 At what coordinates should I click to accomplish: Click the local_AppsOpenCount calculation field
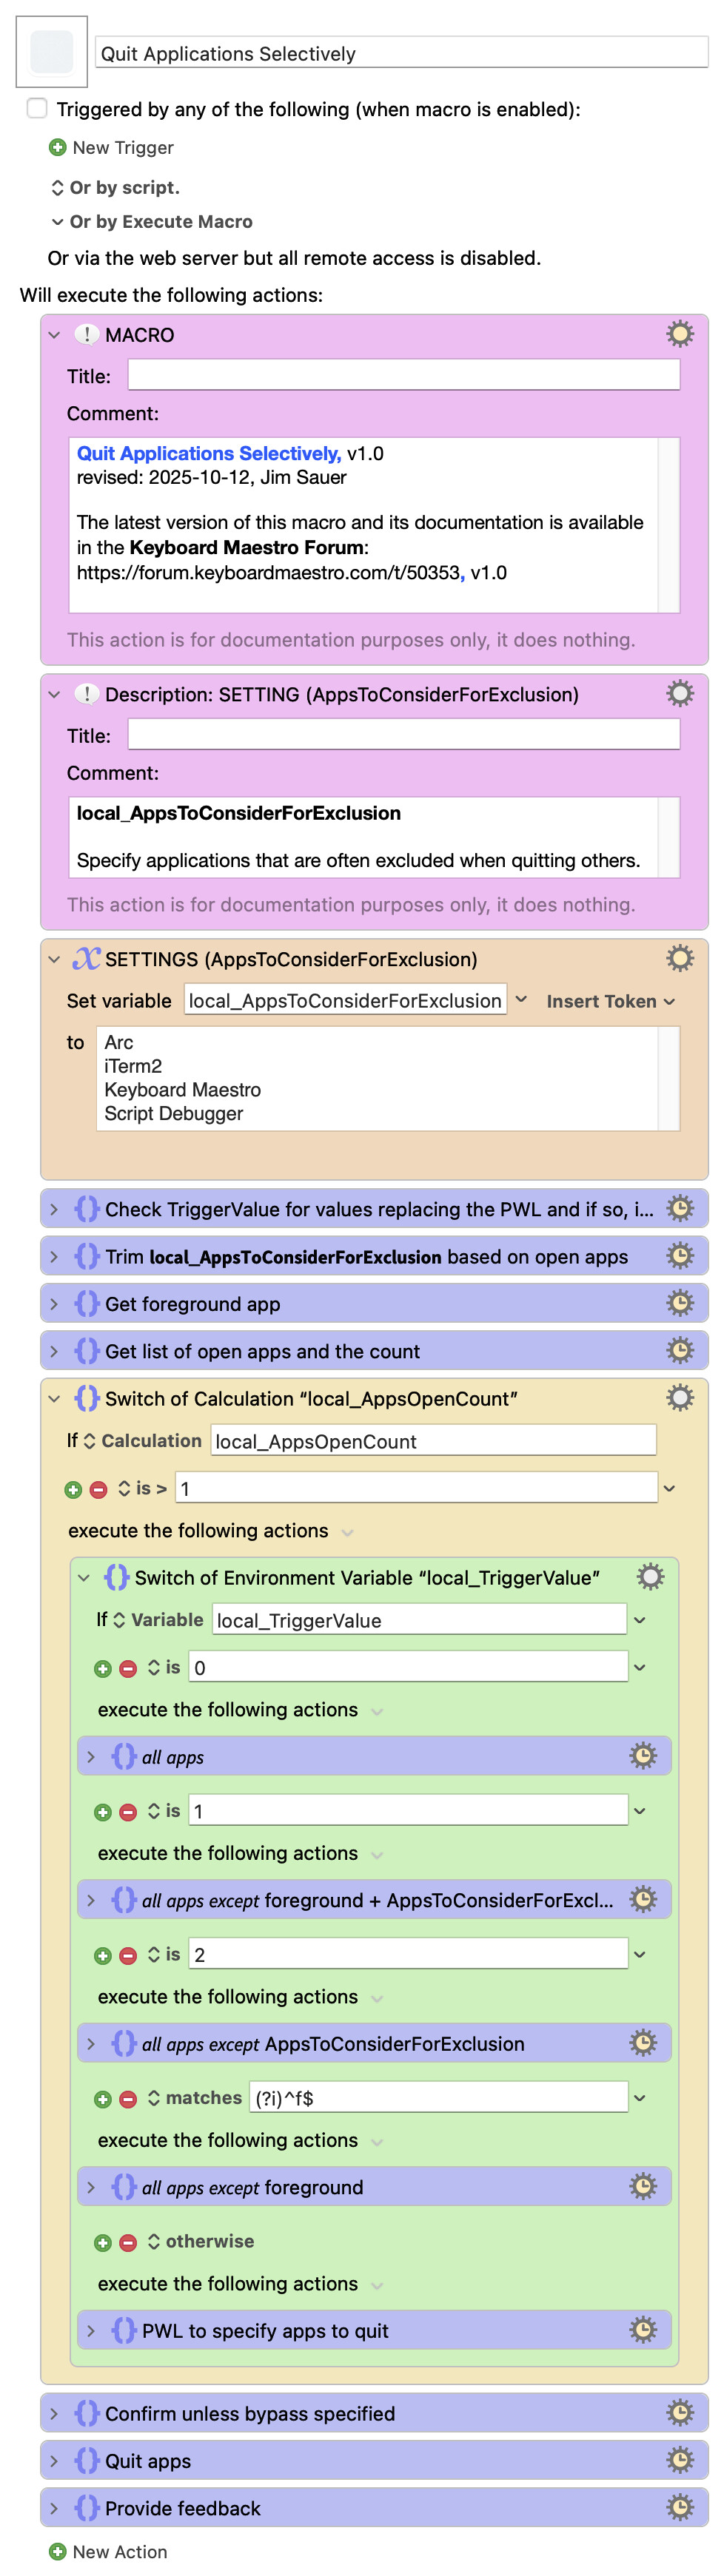[432, 1441]
